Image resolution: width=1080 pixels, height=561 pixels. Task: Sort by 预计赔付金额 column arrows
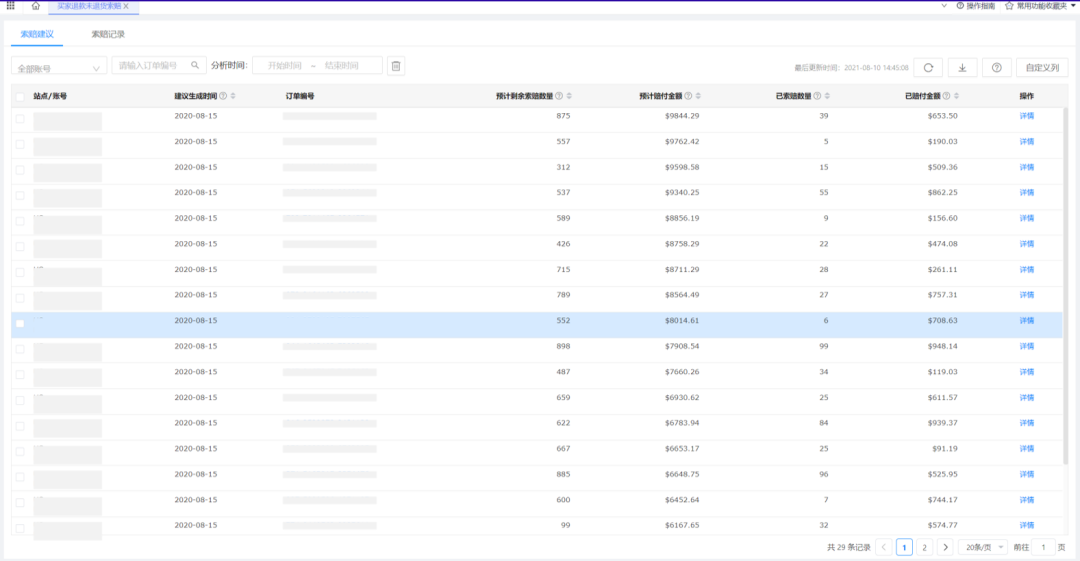point(699,96)
